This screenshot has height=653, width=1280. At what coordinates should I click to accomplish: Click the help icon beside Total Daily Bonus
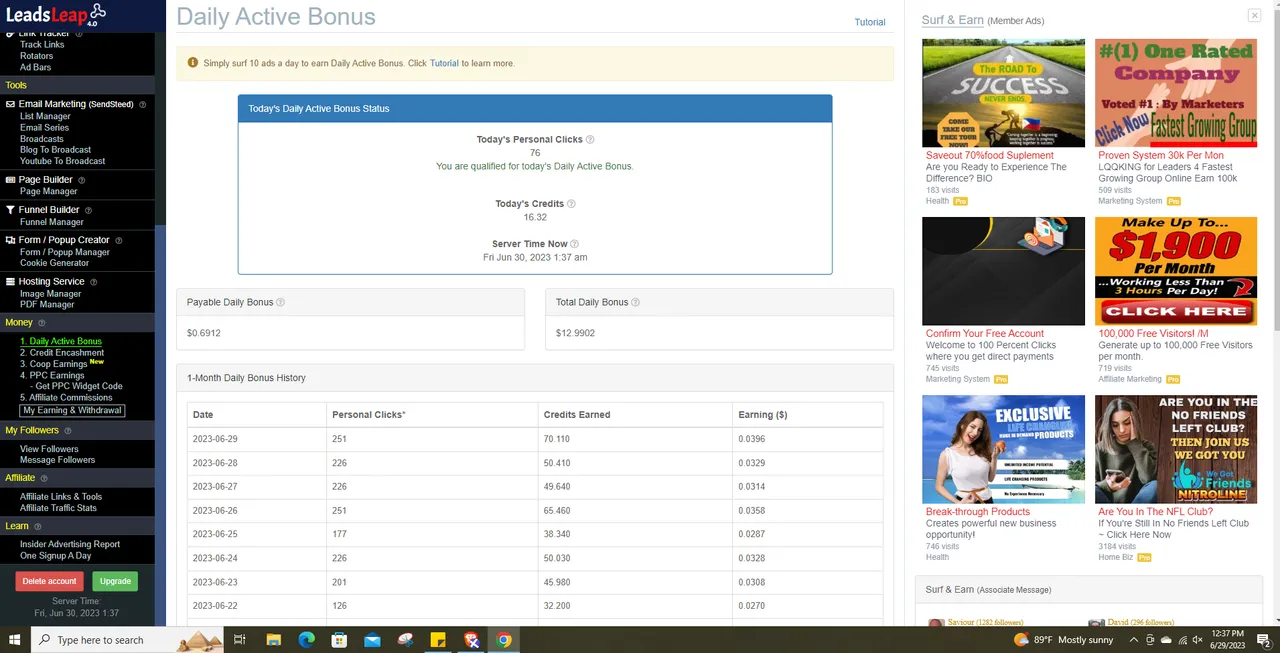(x=635, y=302)
